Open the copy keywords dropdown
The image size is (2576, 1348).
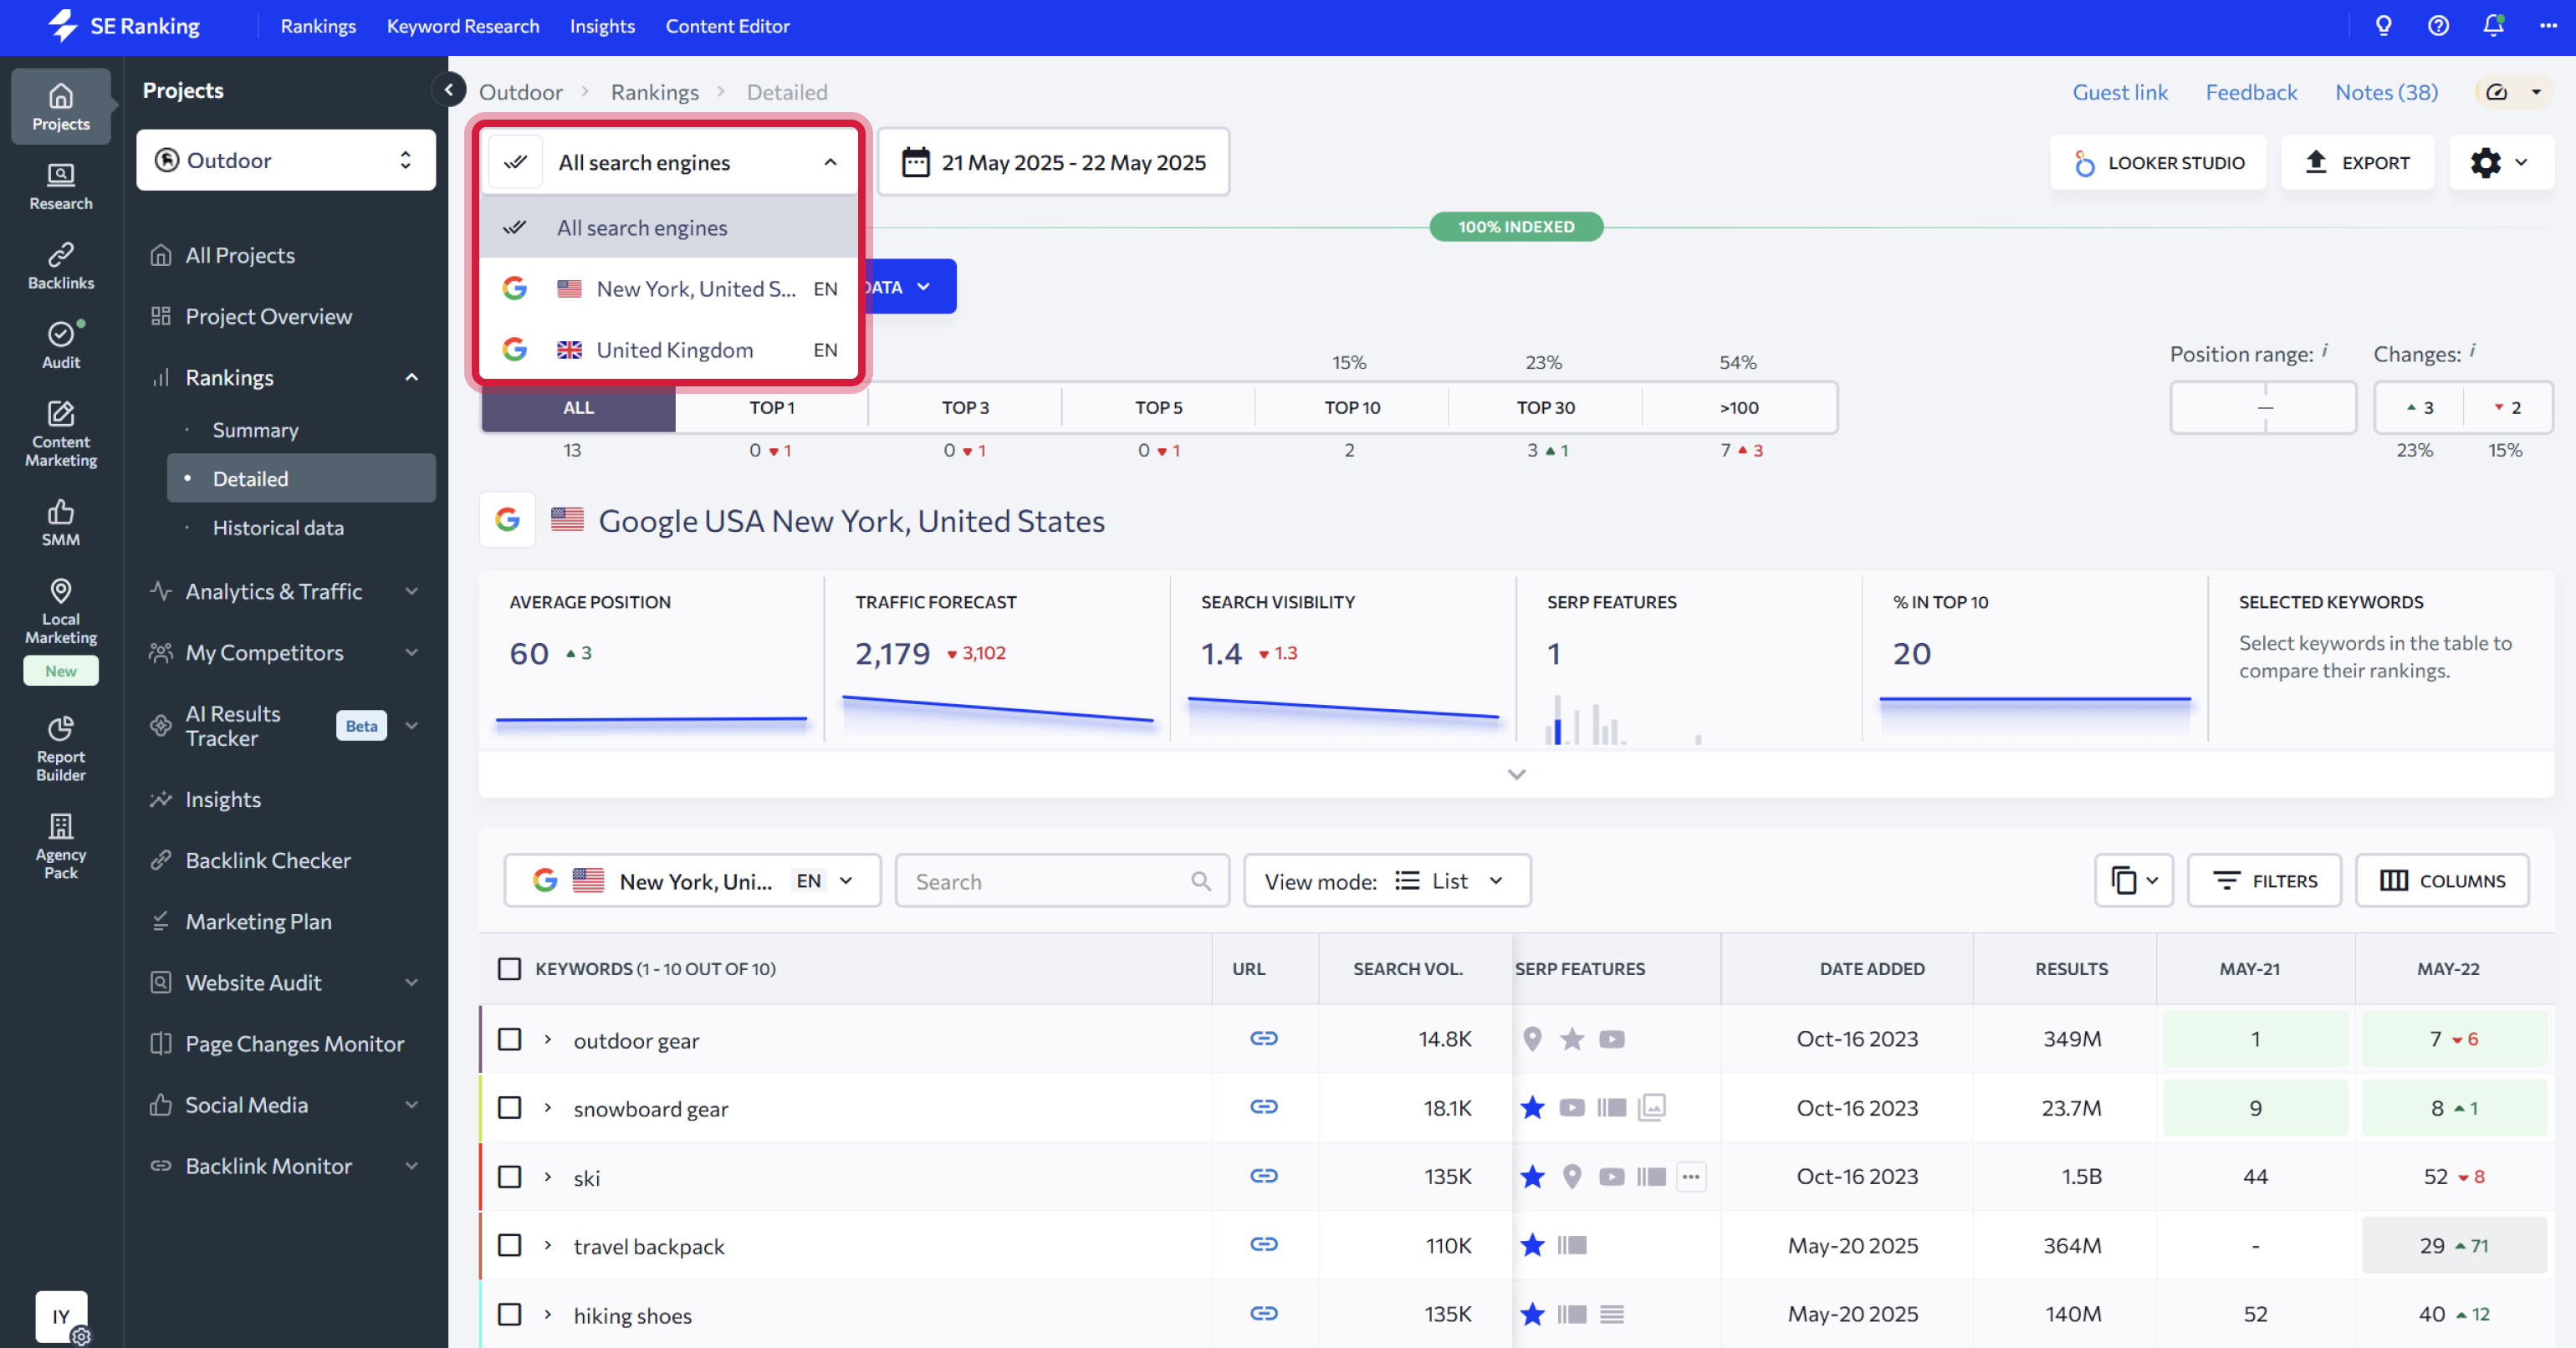2134,881
